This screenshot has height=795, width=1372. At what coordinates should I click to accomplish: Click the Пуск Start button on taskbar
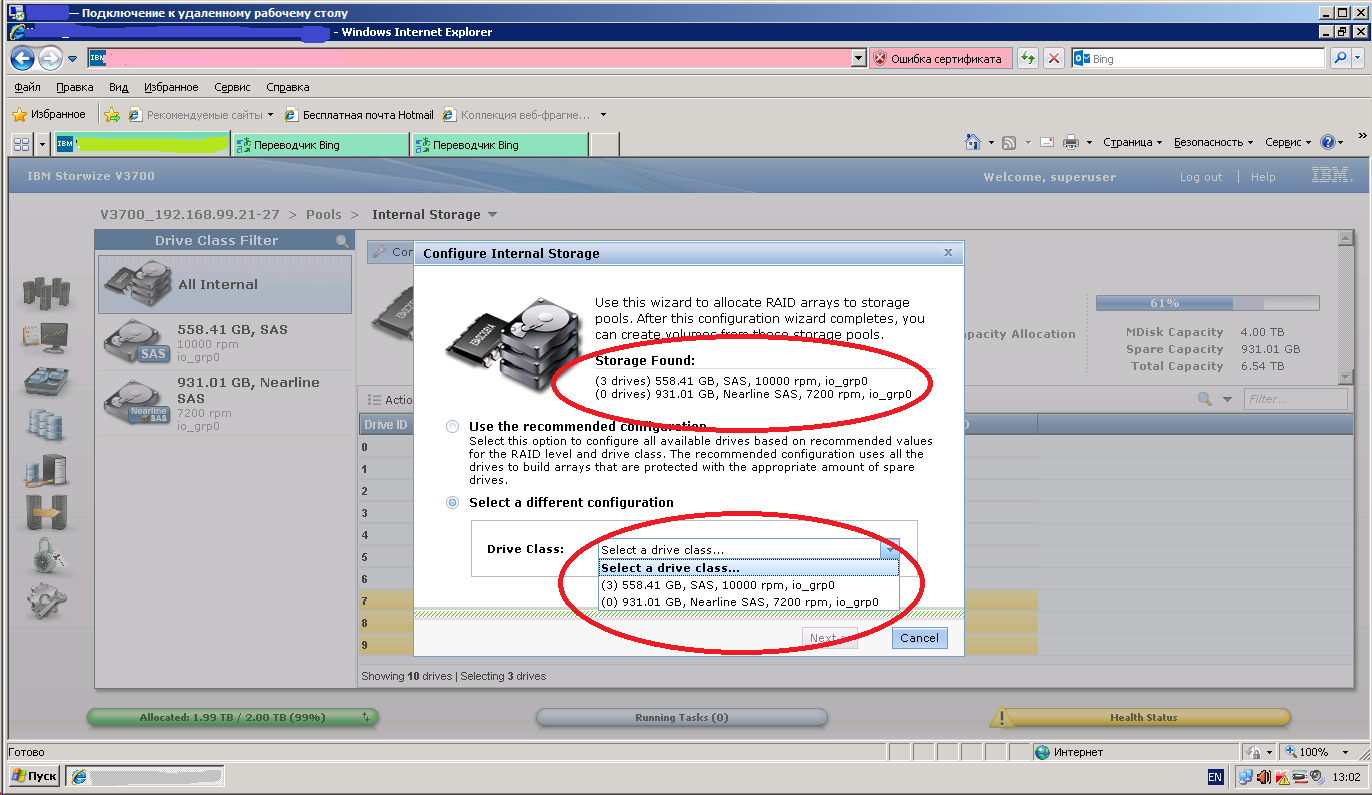35,776
